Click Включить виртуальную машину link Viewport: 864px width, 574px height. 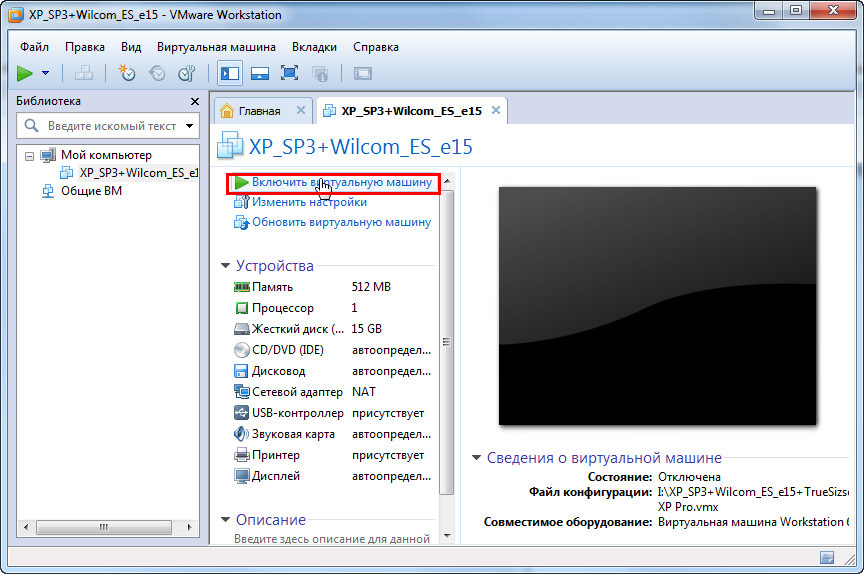click(342, 182)
